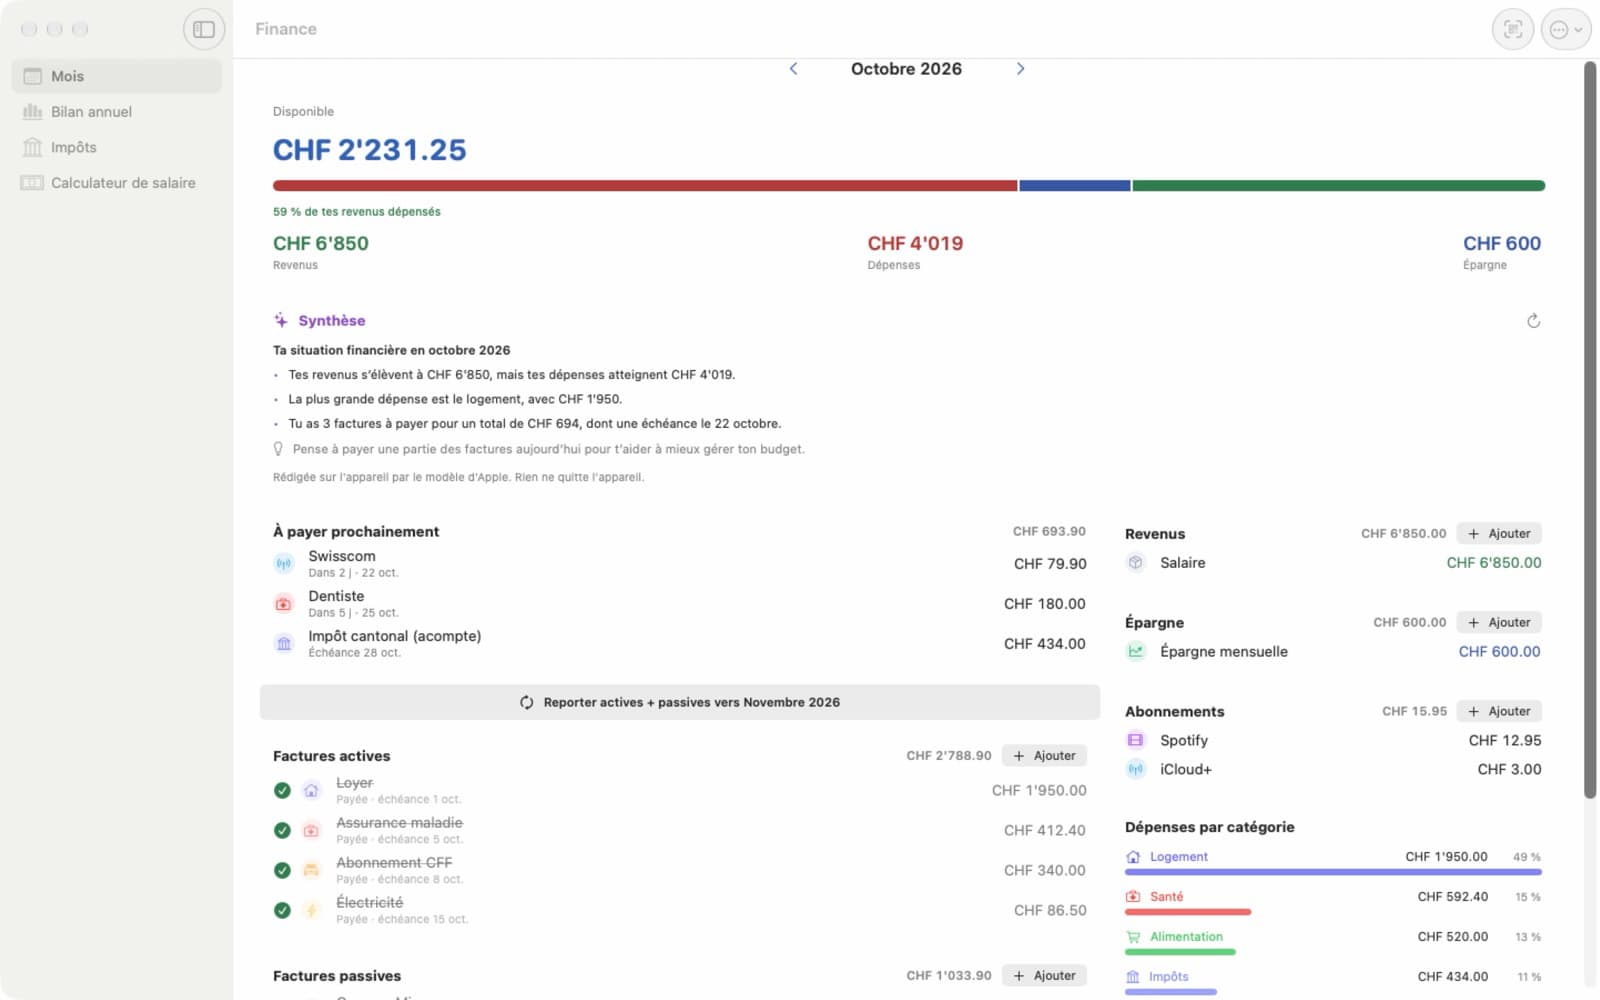Open Calculateur de salaire in sidebar
This screenshot has height=1000, width=1600.
(117, 183)
